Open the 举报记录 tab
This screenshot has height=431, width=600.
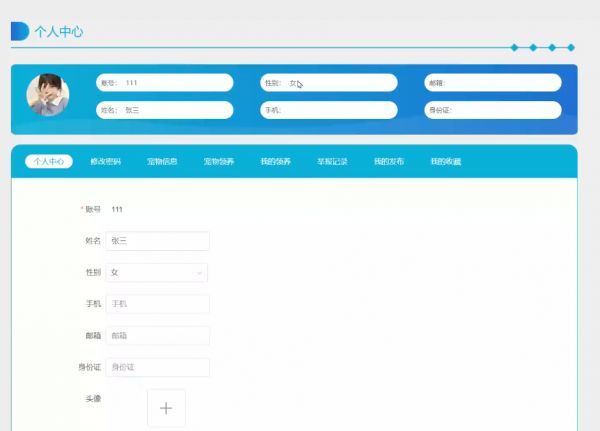(x=332, y=161)
